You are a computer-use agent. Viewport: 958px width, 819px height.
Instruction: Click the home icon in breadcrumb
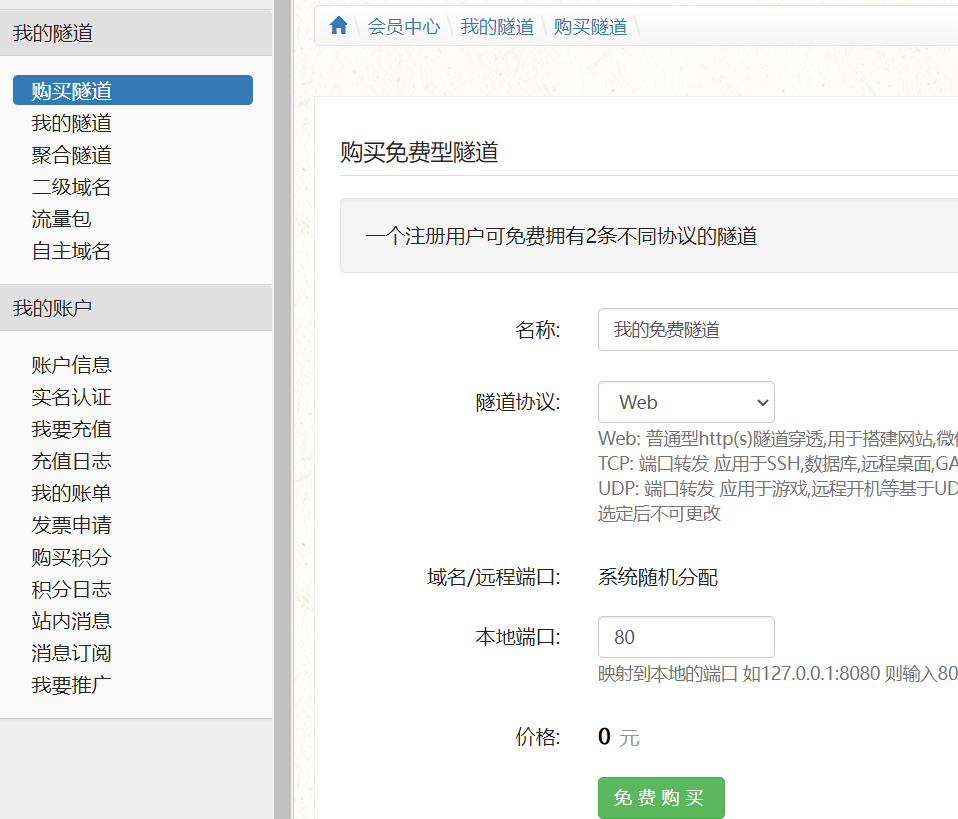(x=338, y=26)
